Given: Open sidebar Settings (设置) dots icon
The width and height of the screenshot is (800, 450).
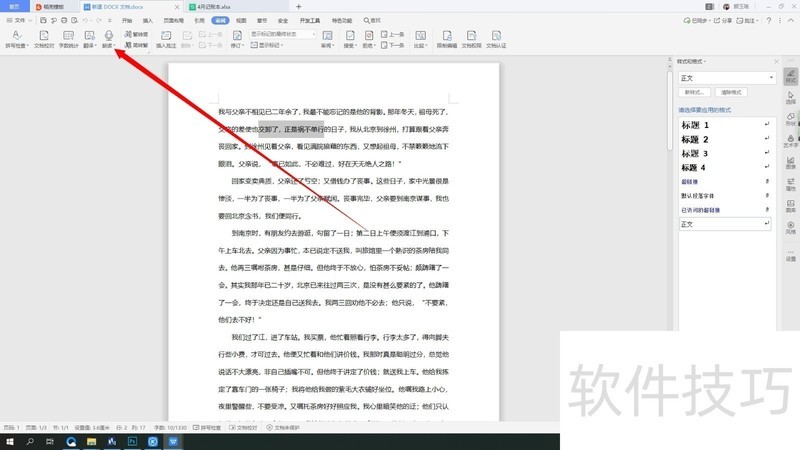Looking at the screenshot, I should (790, 255).
